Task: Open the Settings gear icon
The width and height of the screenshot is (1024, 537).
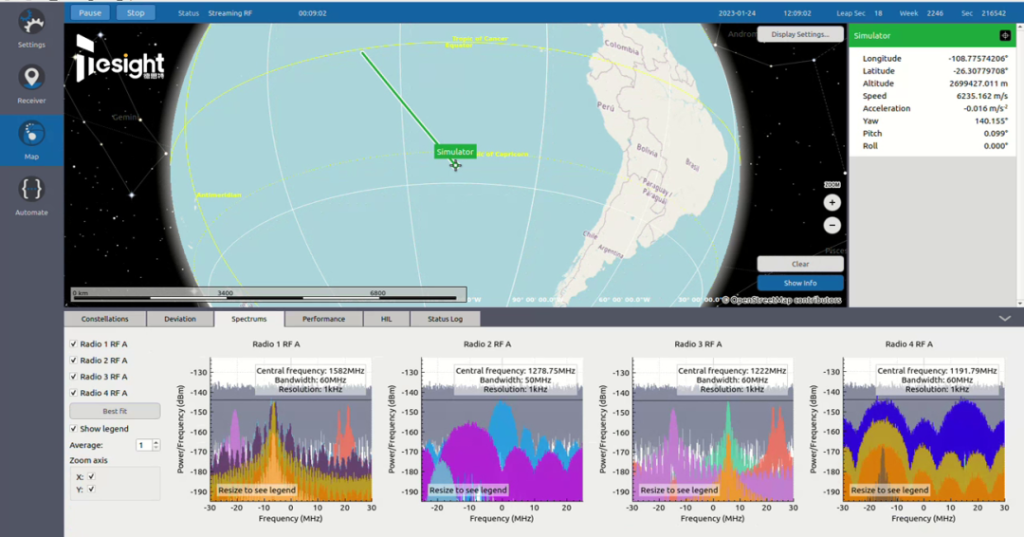Action: [x=31, y=24]
